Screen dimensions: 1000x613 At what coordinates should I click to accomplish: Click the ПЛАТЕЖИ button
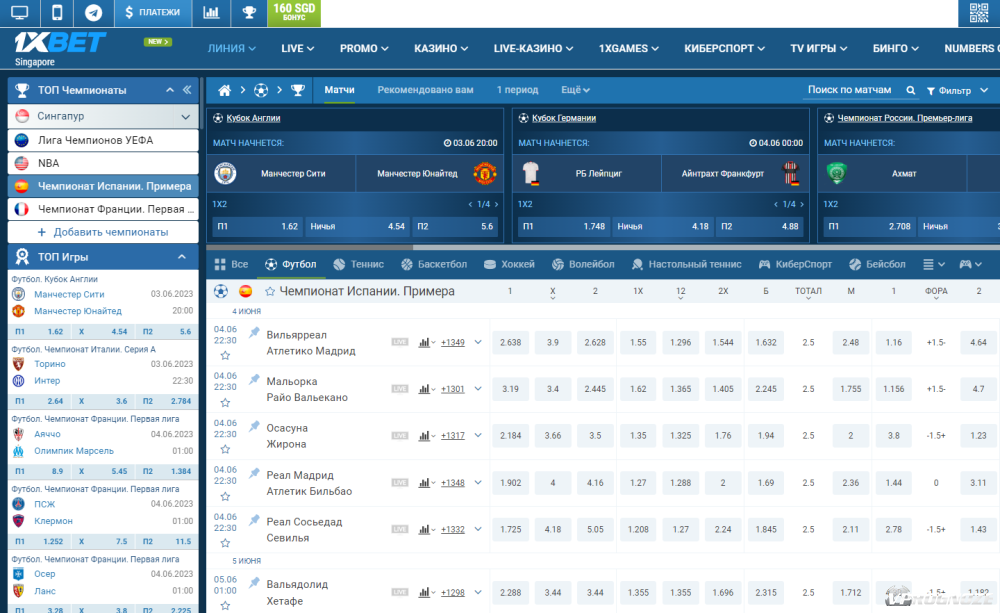[152, 12]
